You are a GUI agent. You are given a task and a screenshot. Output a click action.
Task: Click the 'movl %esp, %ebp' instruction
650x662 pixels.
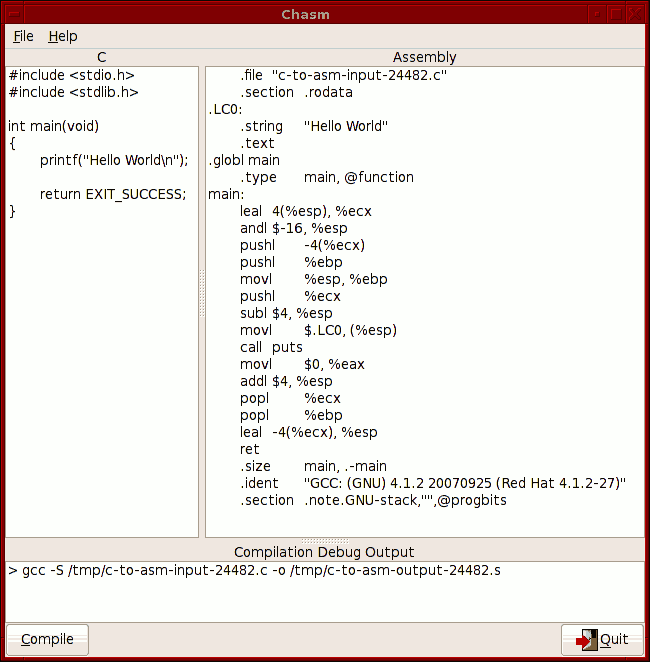pyautogui.click(x=314, y=279)
